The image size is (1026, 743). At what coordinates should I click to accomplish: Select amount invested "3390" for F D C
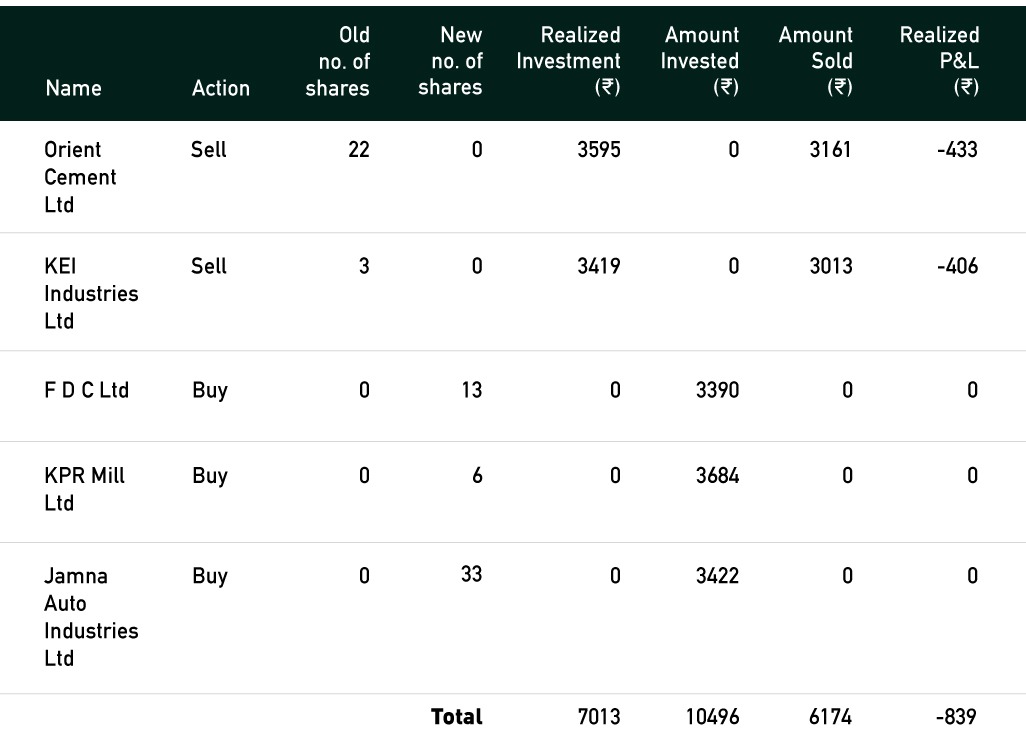point(717,390)
